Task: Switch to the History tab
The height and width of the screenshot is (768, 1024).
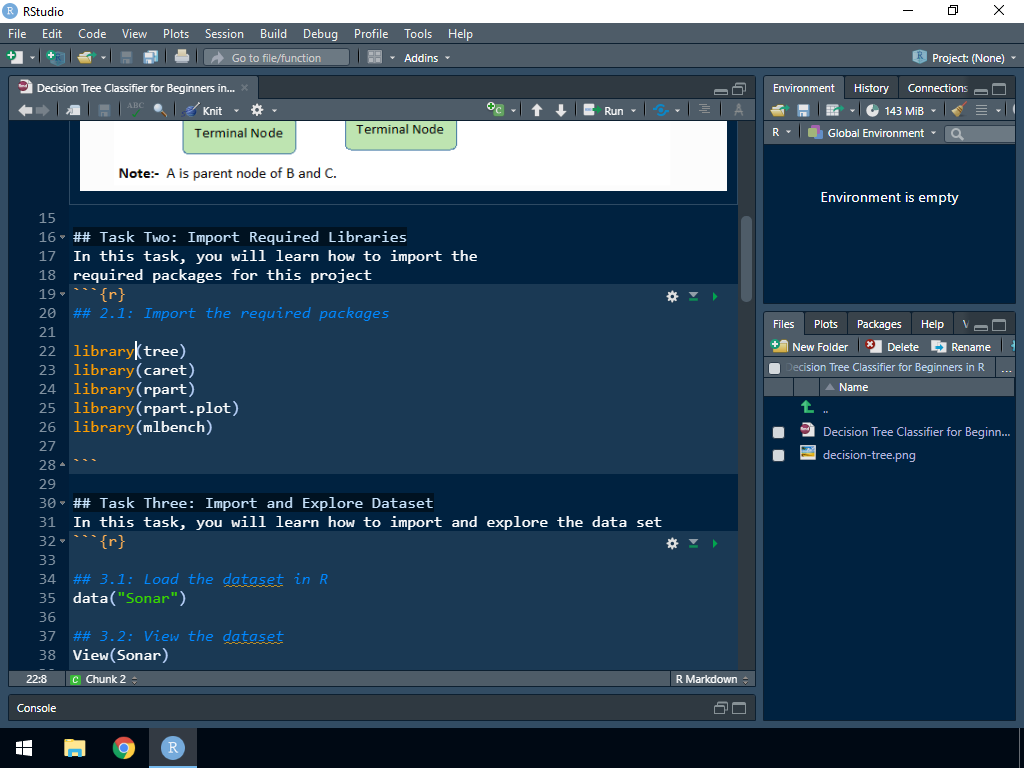Action: click(871, 88)
